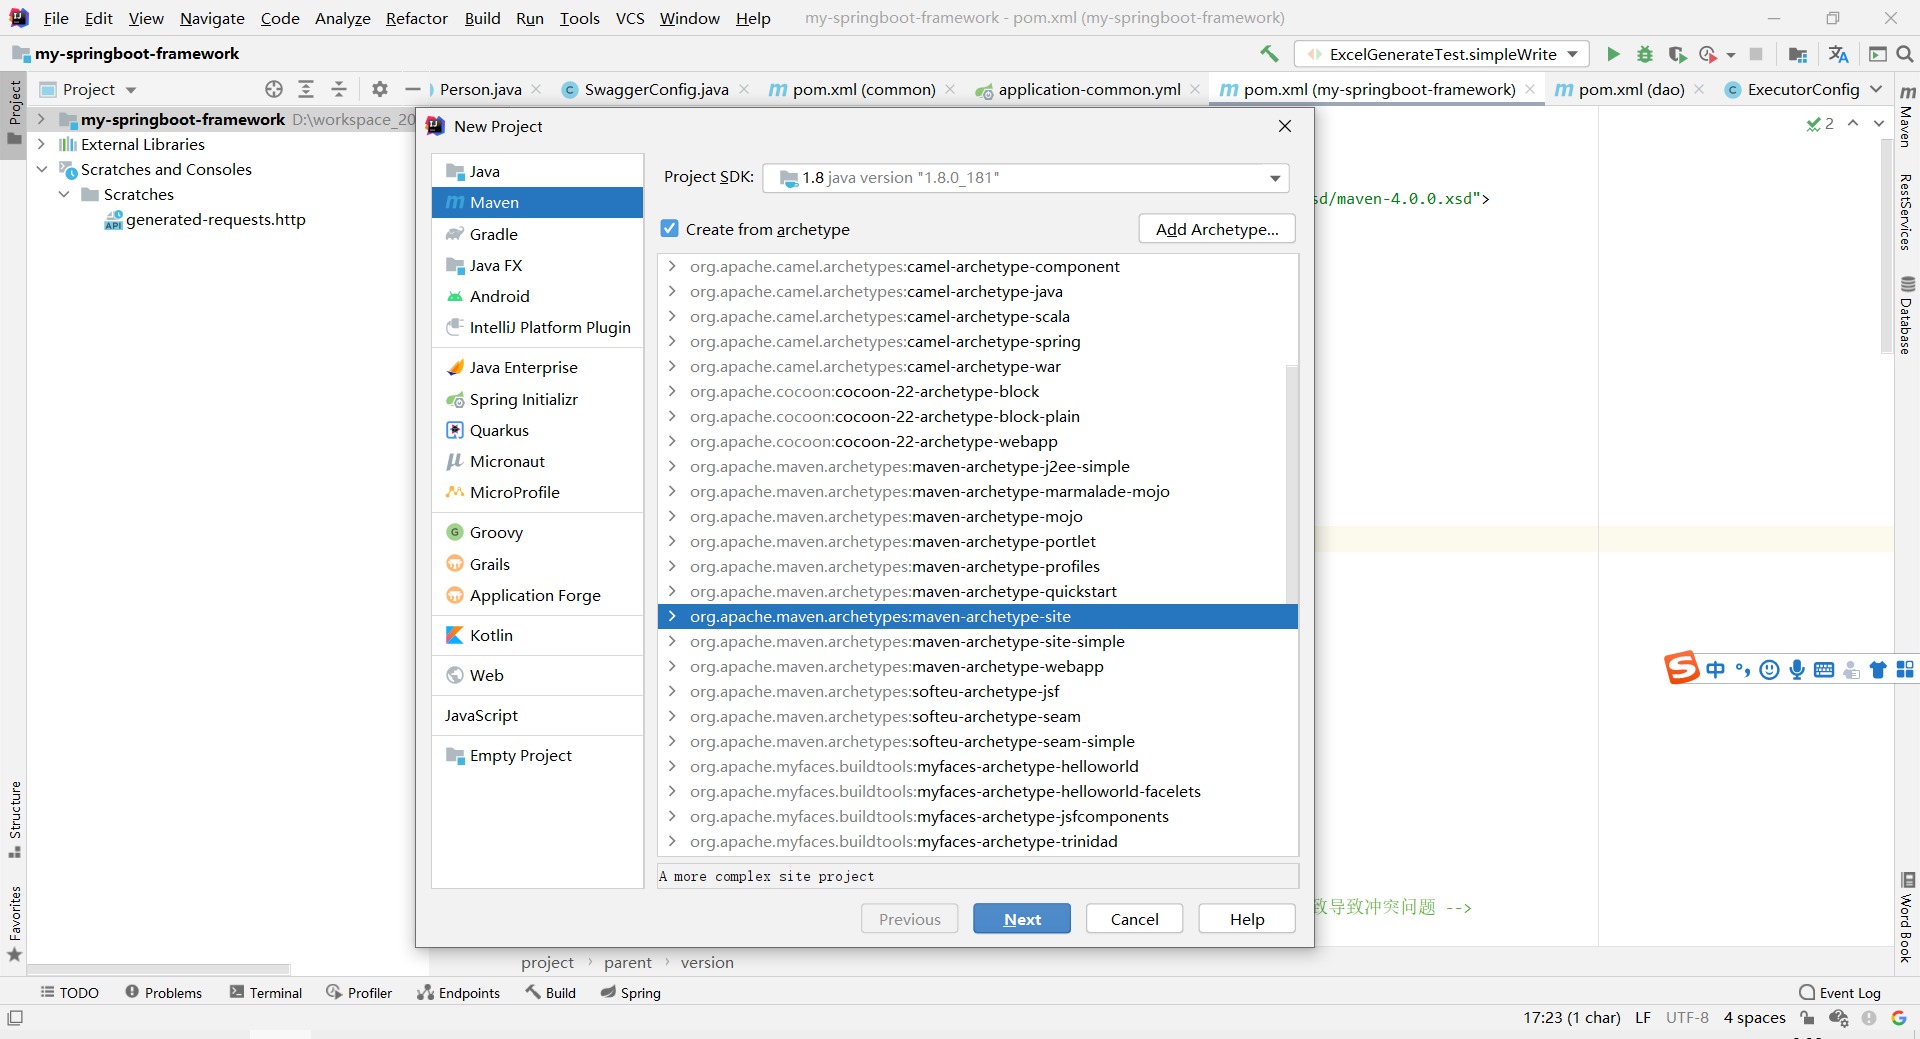Click the Add Archetype... button

point(1217,229)
